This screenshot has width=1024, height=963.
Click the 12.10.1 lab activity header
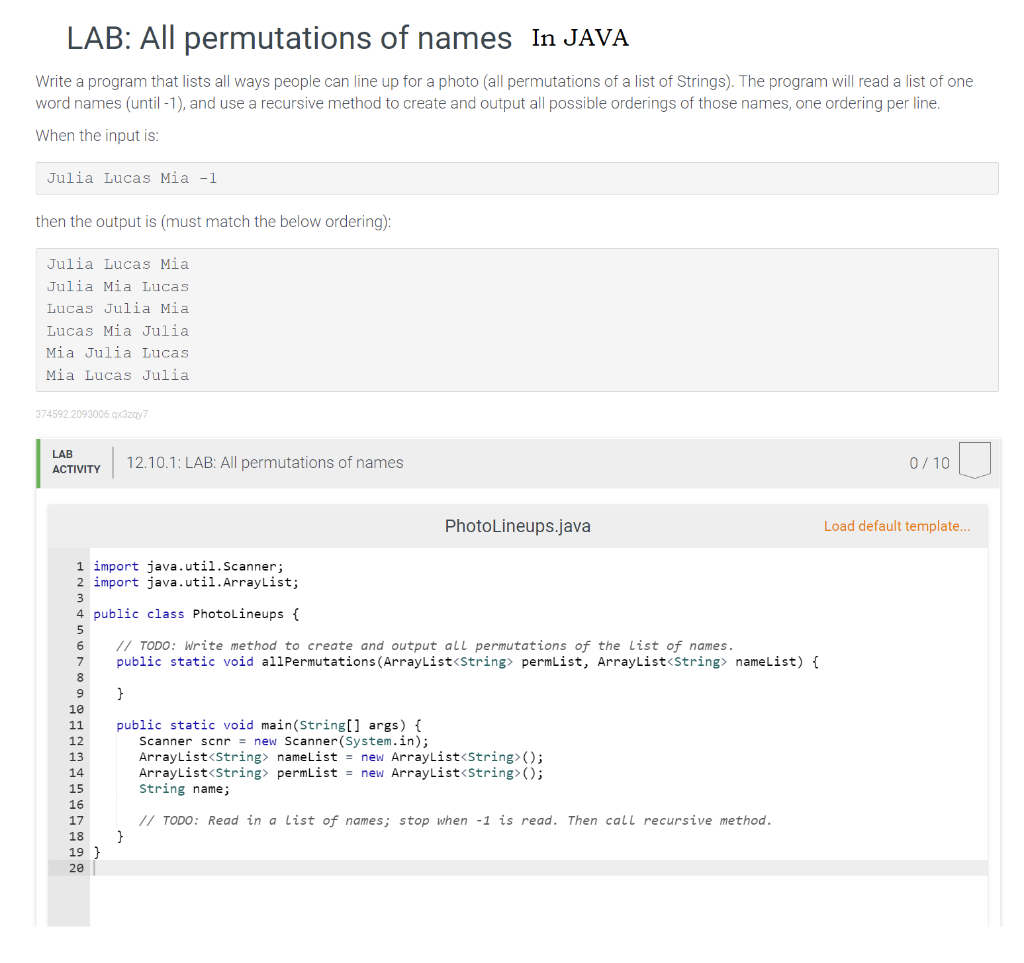[x=265, y=462]
